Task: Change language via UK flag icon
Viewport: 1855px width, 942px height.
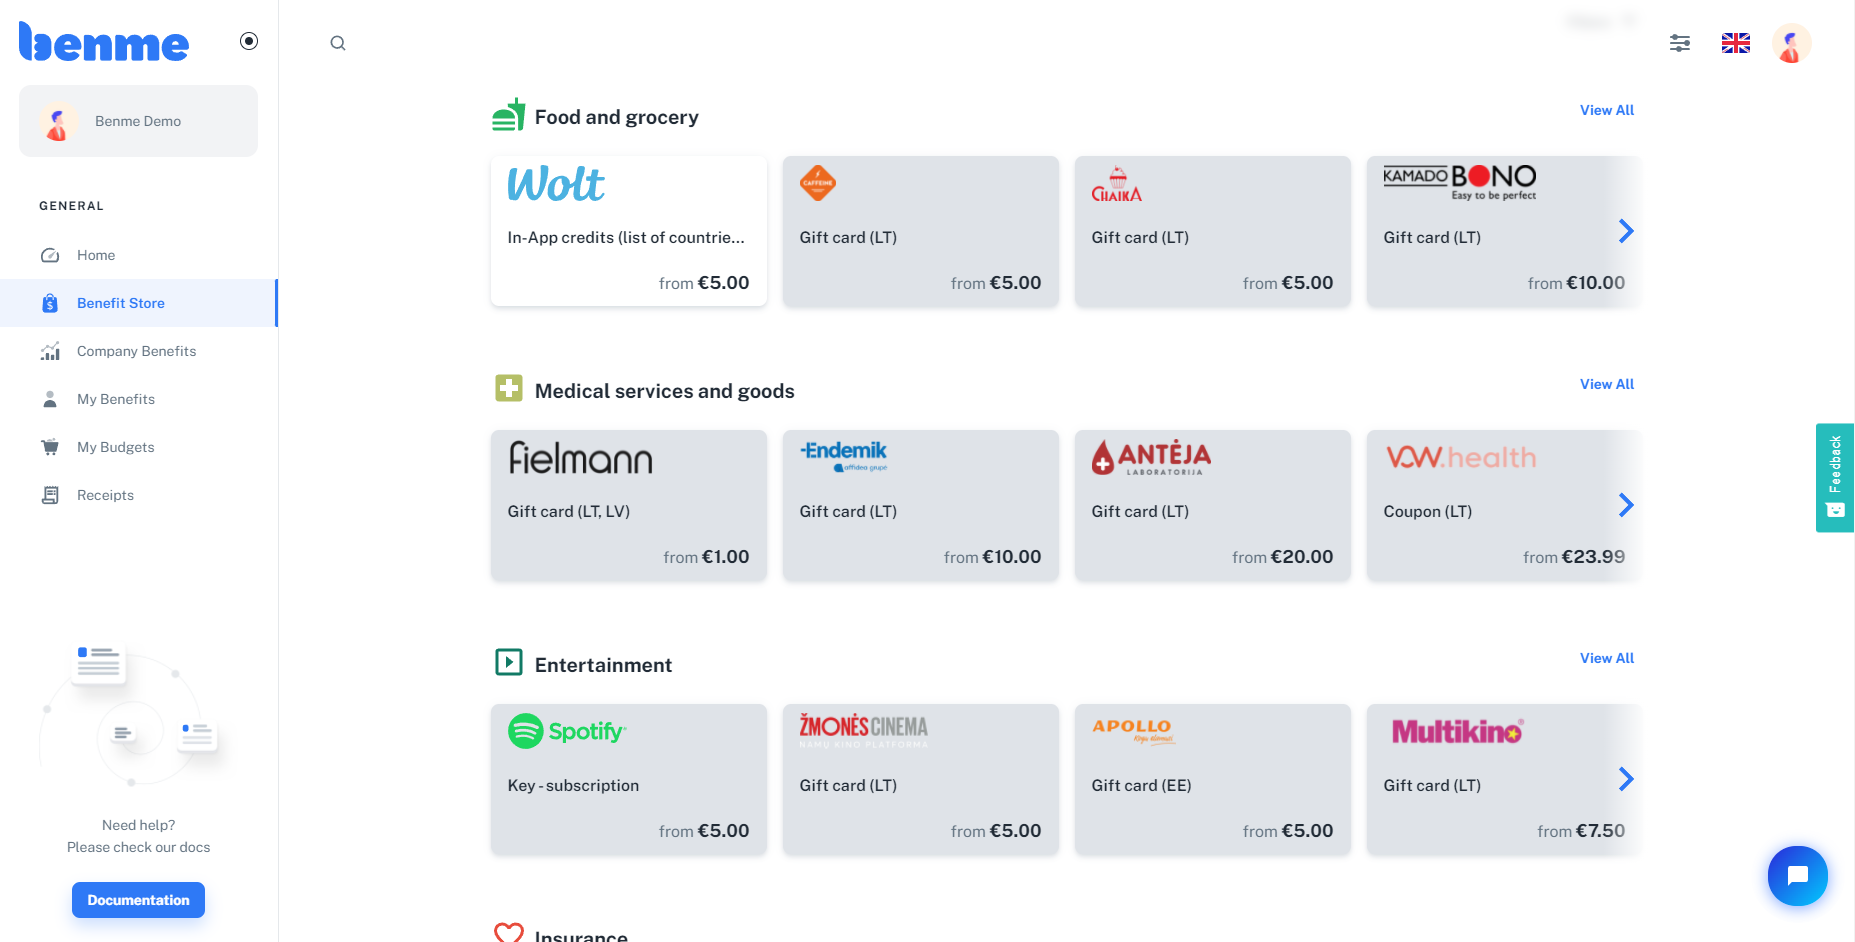Action: click(x=1736, y=43)
